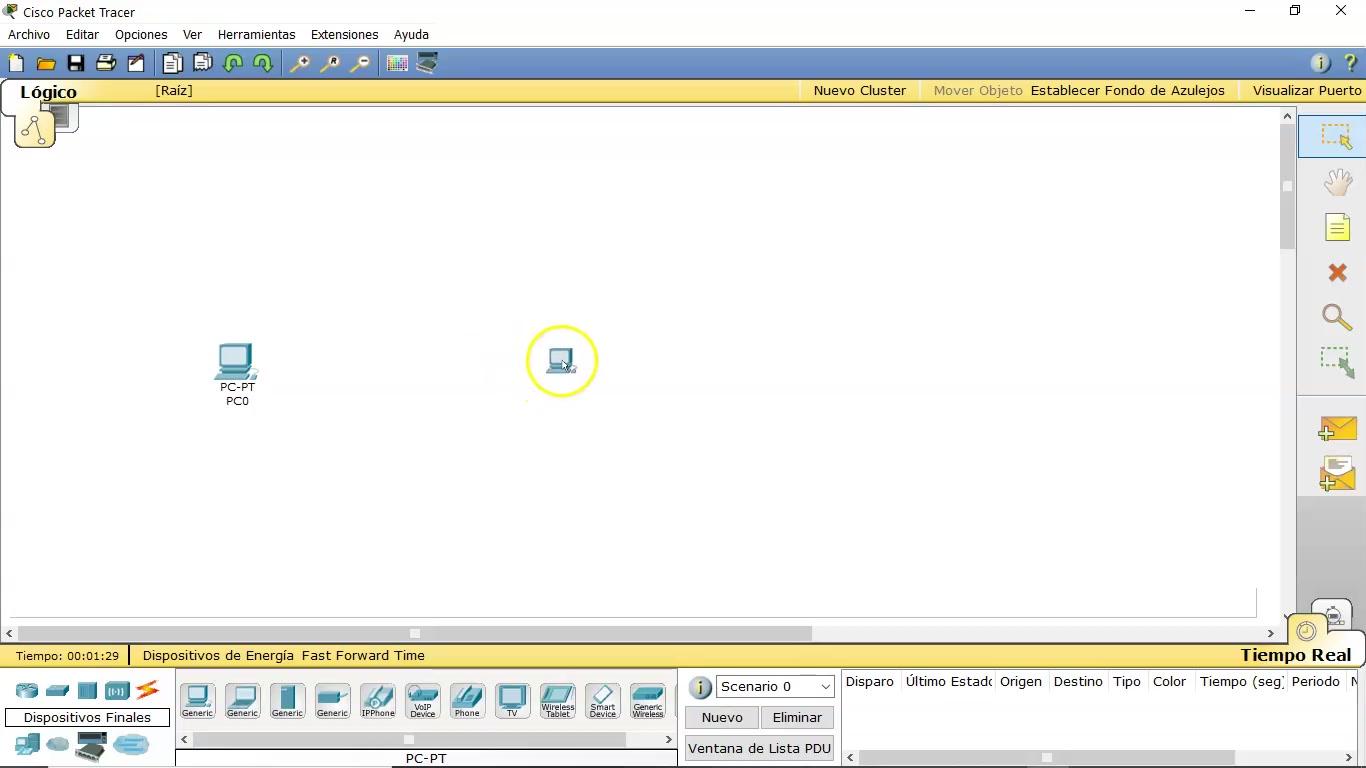Reset zoom with the R magnifier
The height and width of the screenshot is (768, 1366).
[329, 63]
